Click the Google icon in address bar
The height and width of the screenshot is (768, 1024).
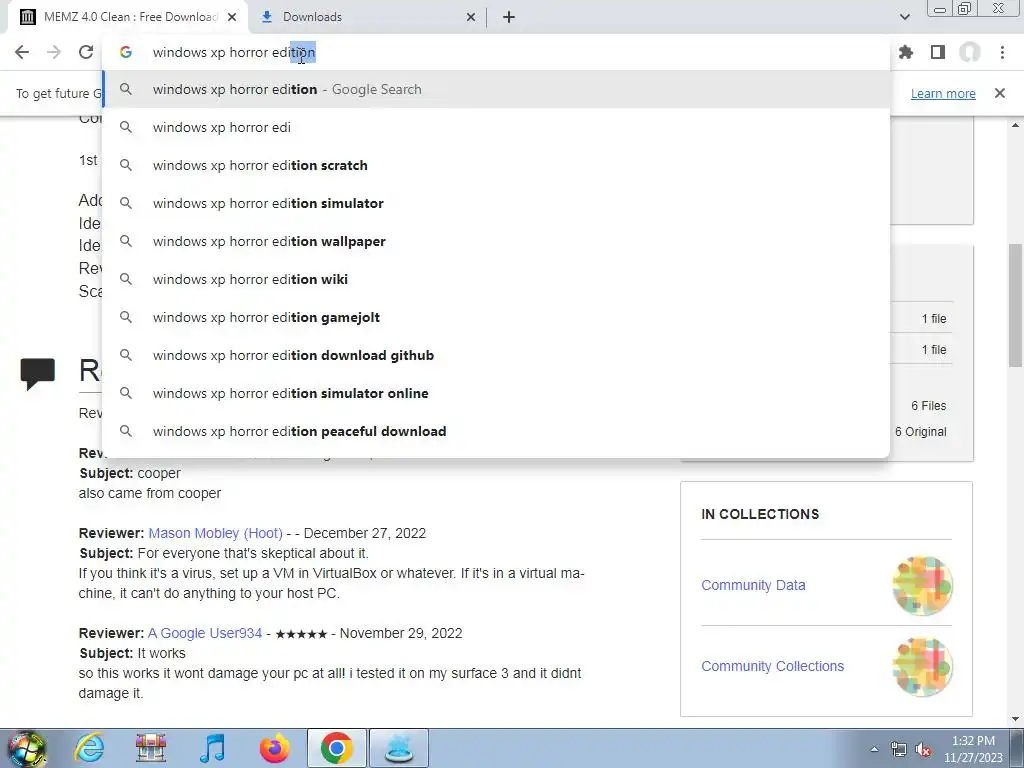point(126,52)
